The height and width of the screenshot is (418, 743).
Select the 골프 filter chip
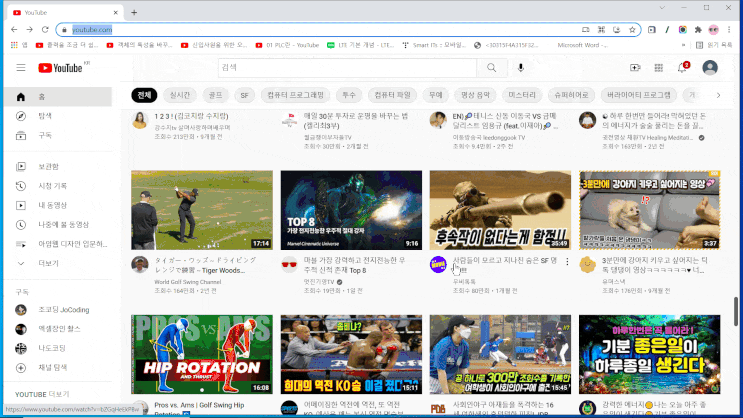pos(216,95)
